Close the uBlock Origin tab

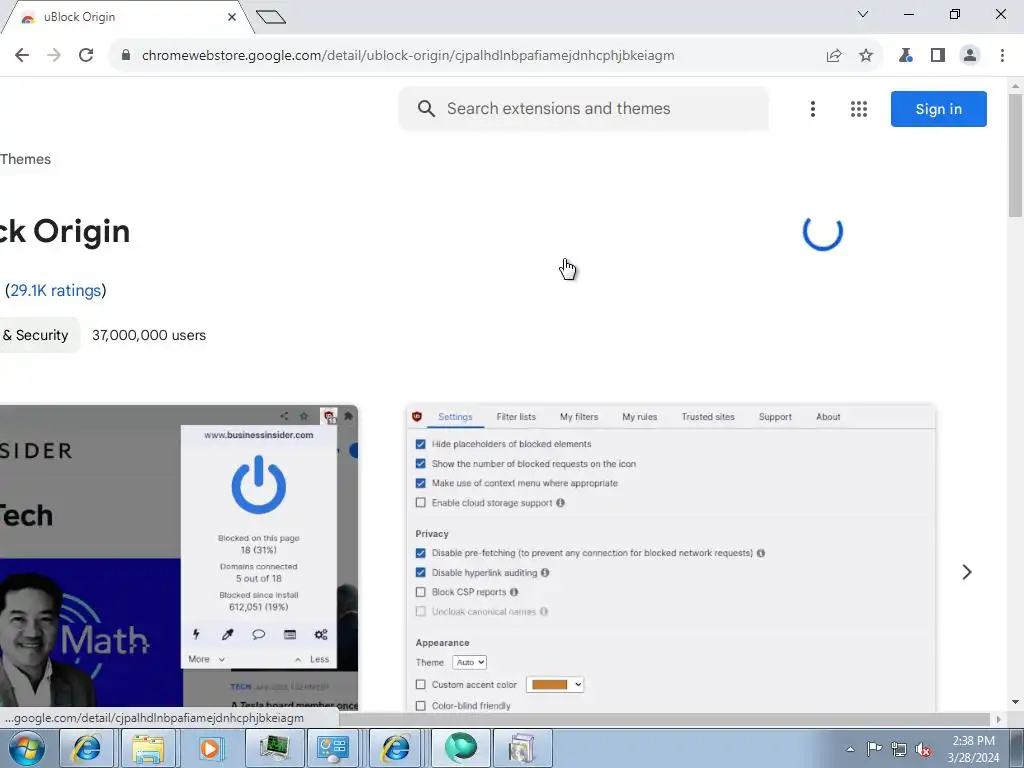click(x=232, y=17)
